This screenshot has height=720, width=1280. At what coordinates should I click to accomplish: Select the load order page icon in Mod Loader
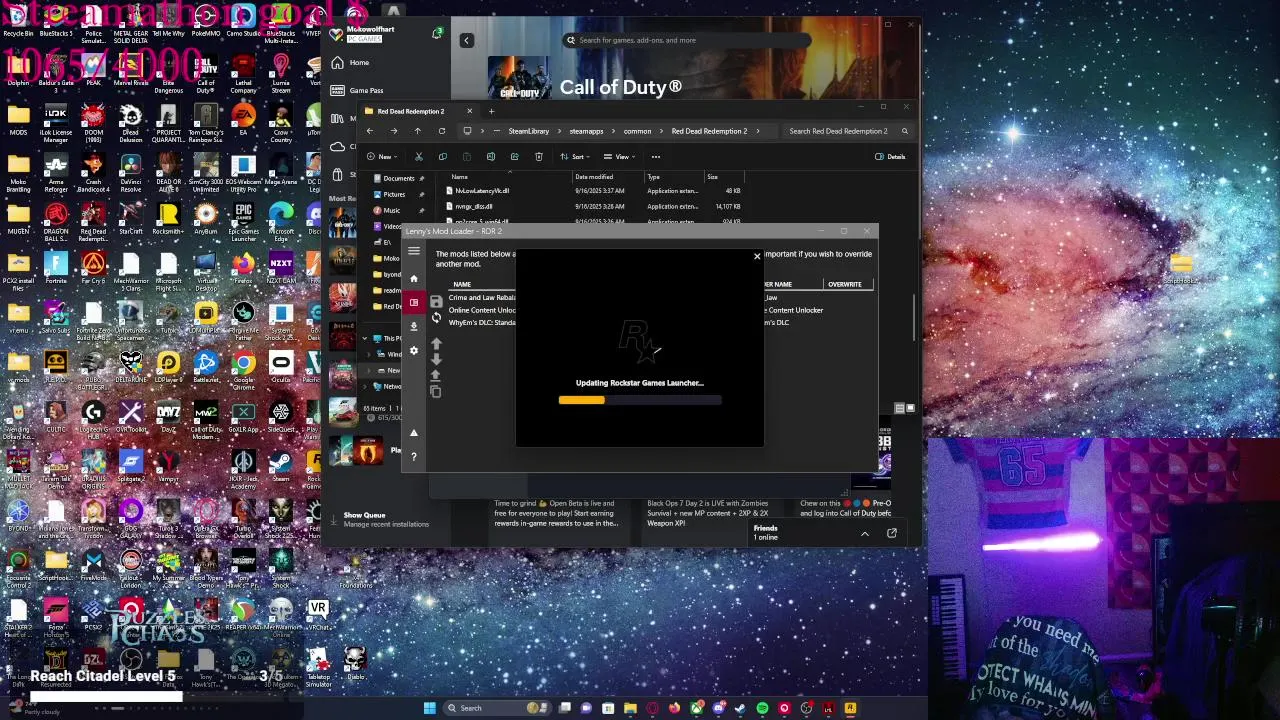[x=414, y=302]
